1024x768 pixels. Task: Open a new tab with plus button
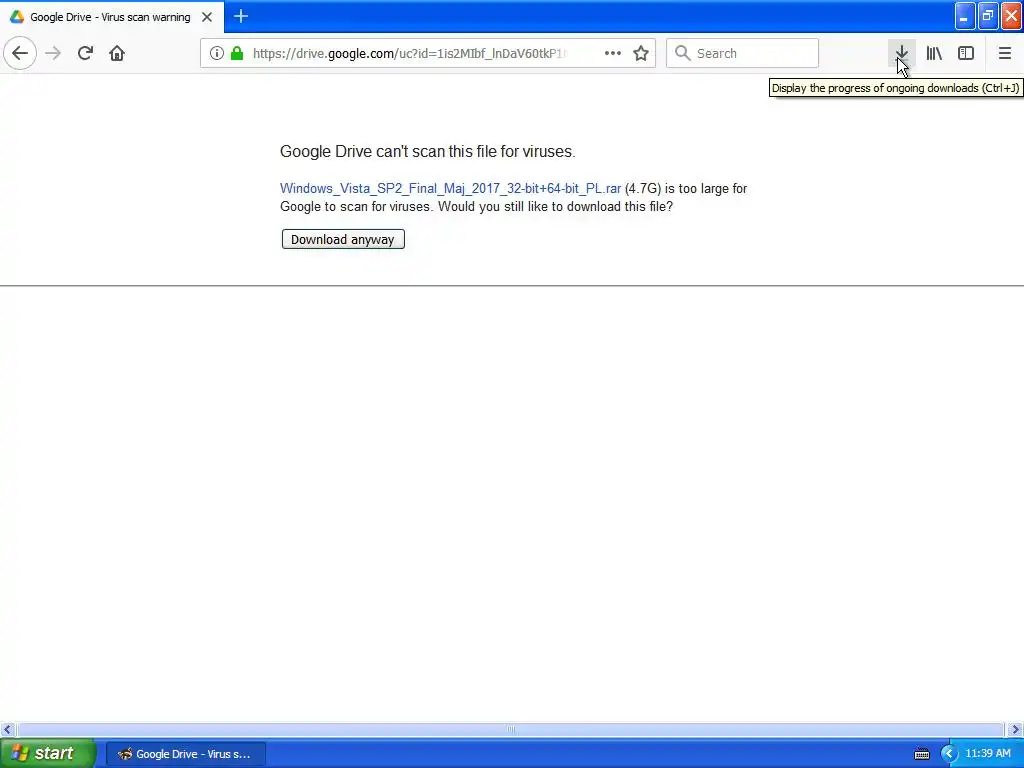(x=241, y=16)
